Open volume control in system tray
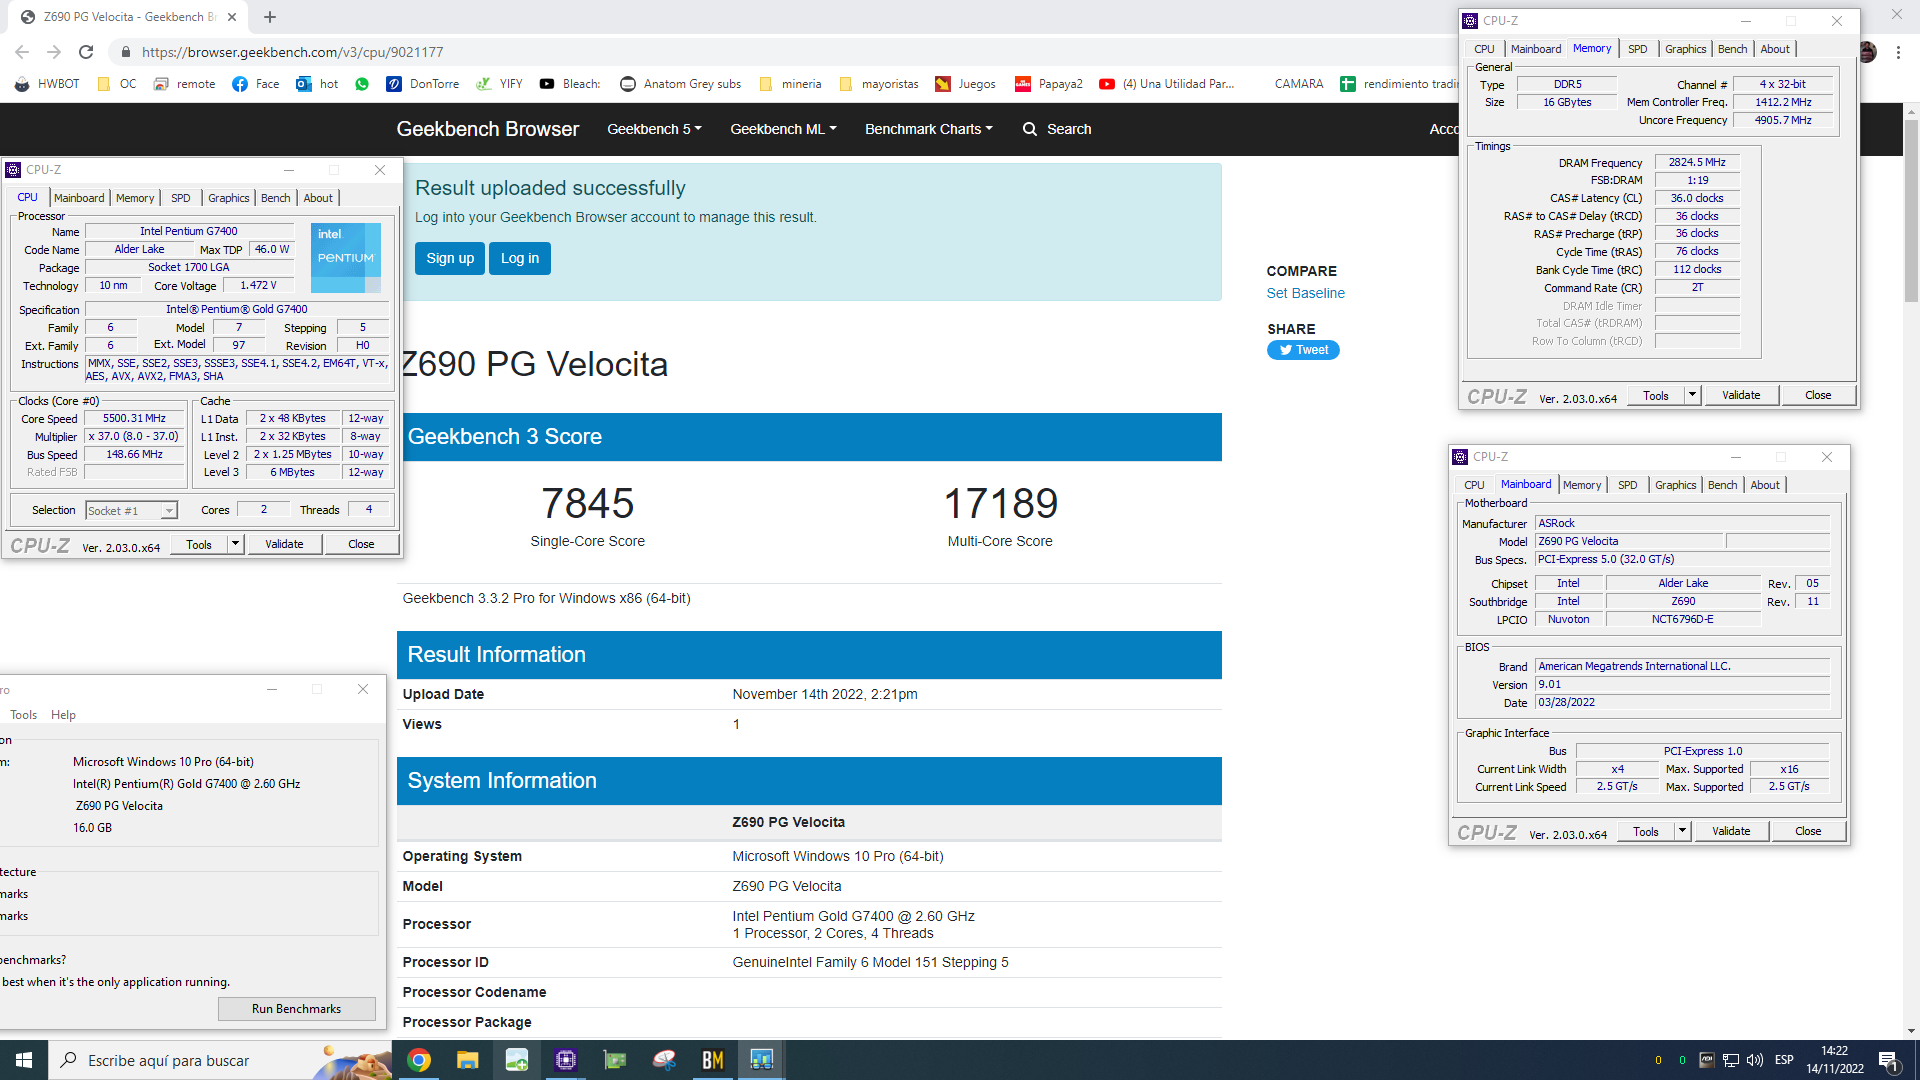The width and height of the screenshot is (1920, 1080). point(1755,1060)
